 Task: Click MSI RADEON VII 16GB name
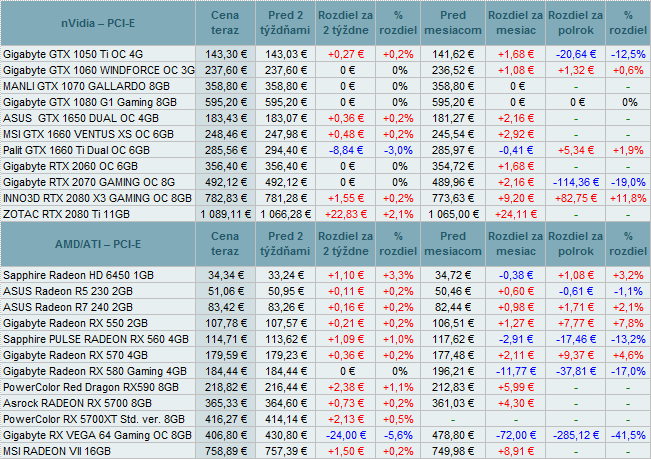(x=57, y=452)
